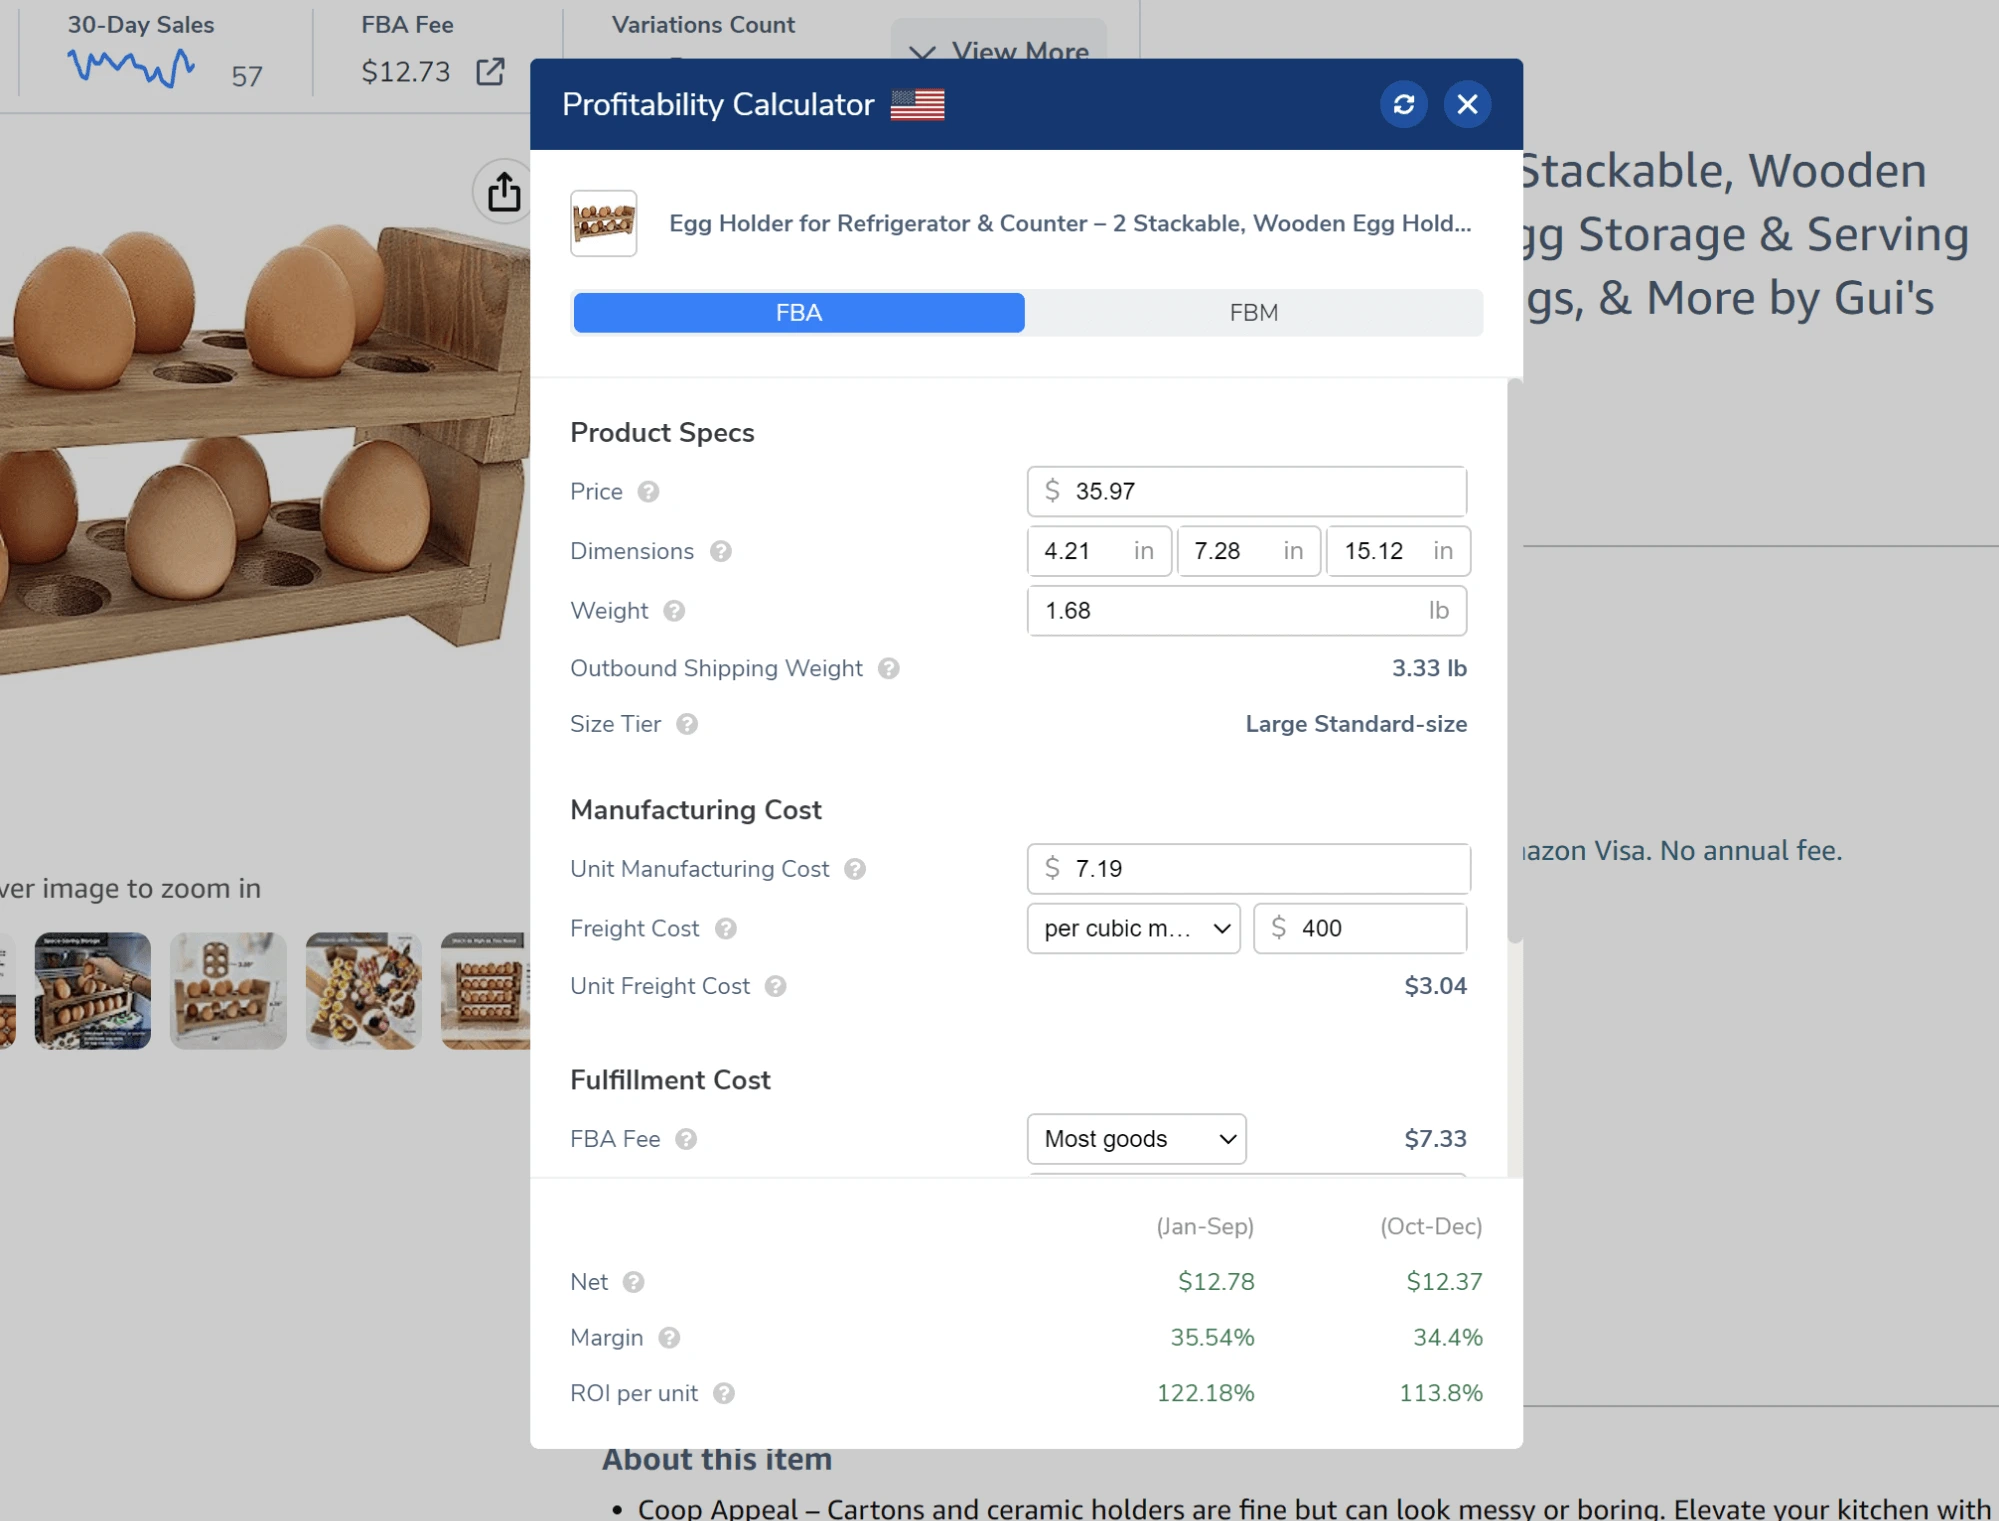Click the egg holder product thumbnail in calculator
Viewport: 1999px width, 1522px height.
pyautogui.click(x=603, y=223)
